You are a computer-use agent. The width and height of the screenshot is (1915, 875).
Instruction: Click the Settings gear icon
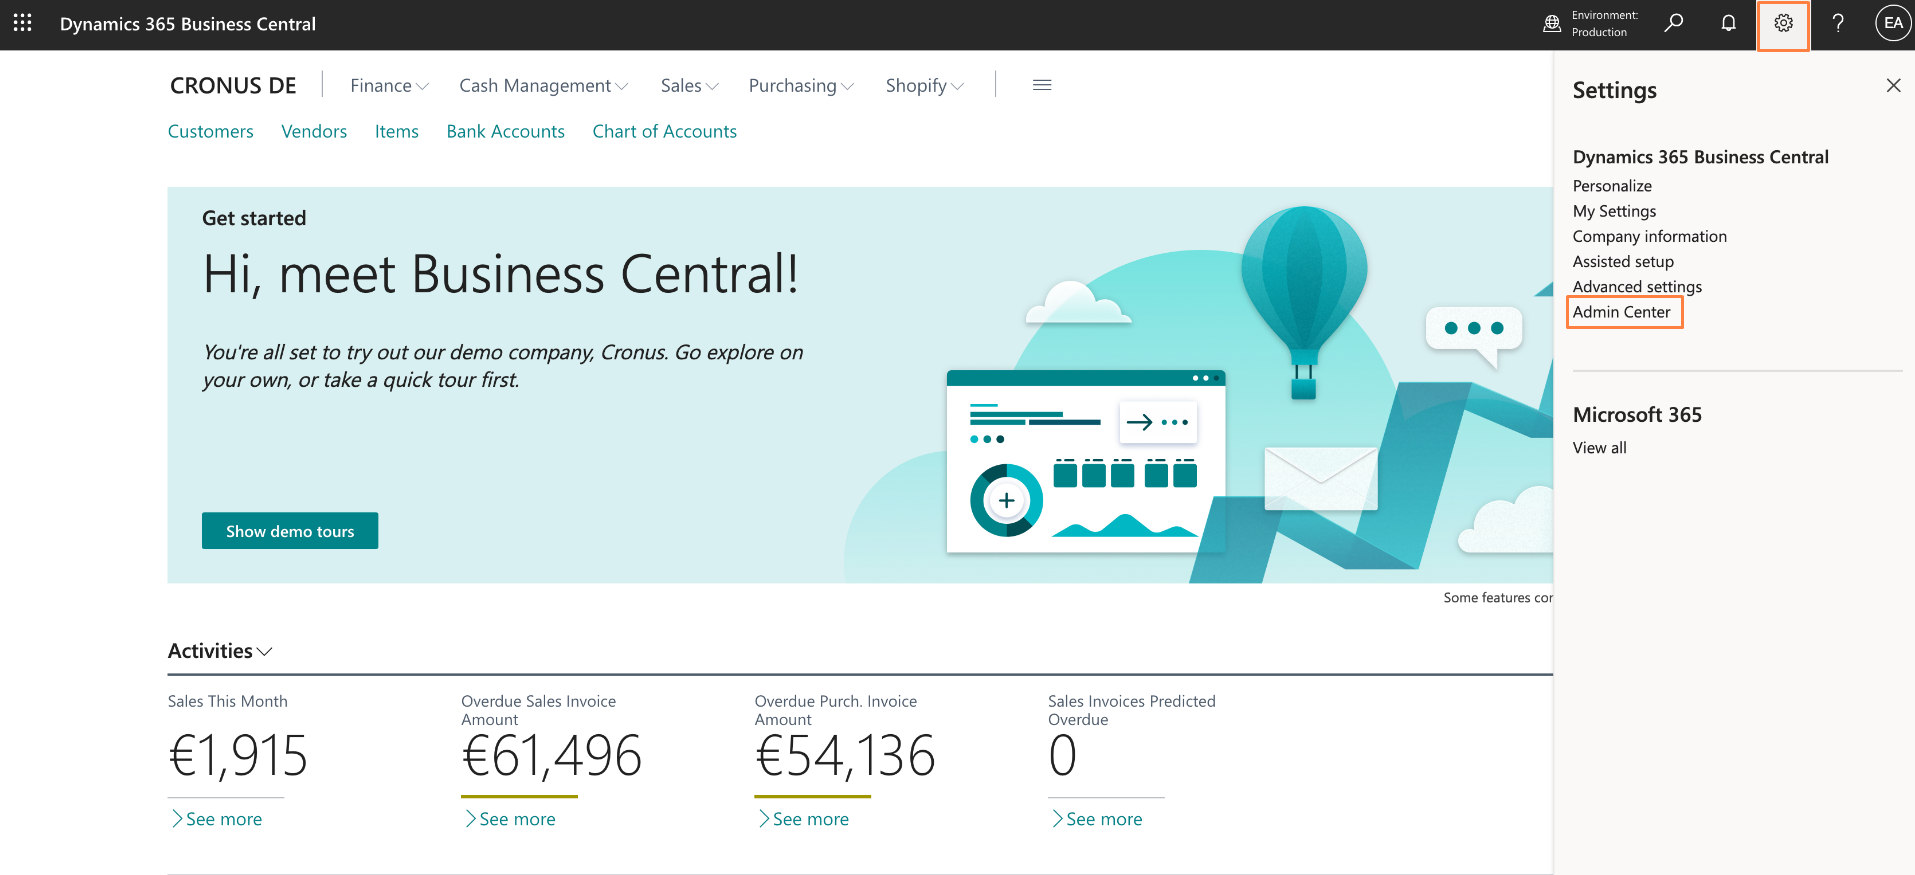(x=1783, y=23)
